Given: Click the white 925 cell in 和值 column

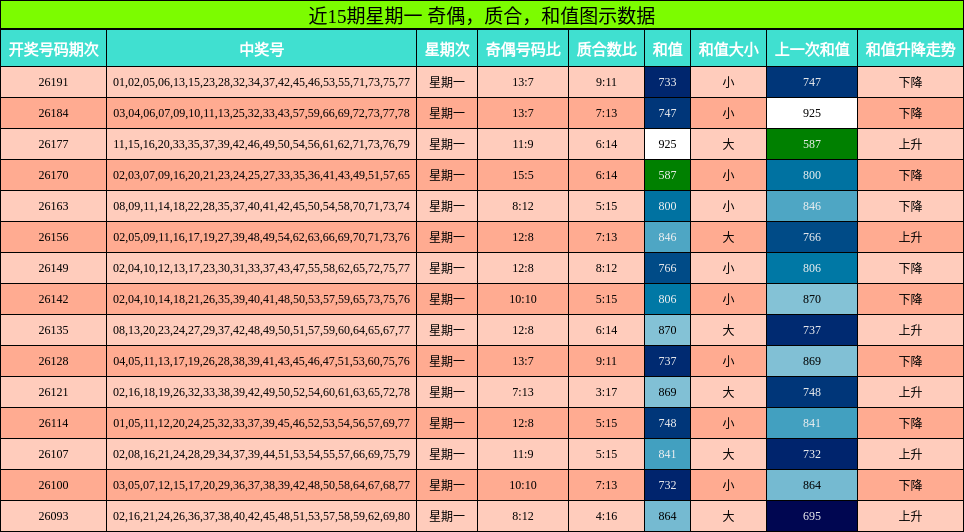Looking at the screenshot, I should 668,145.
